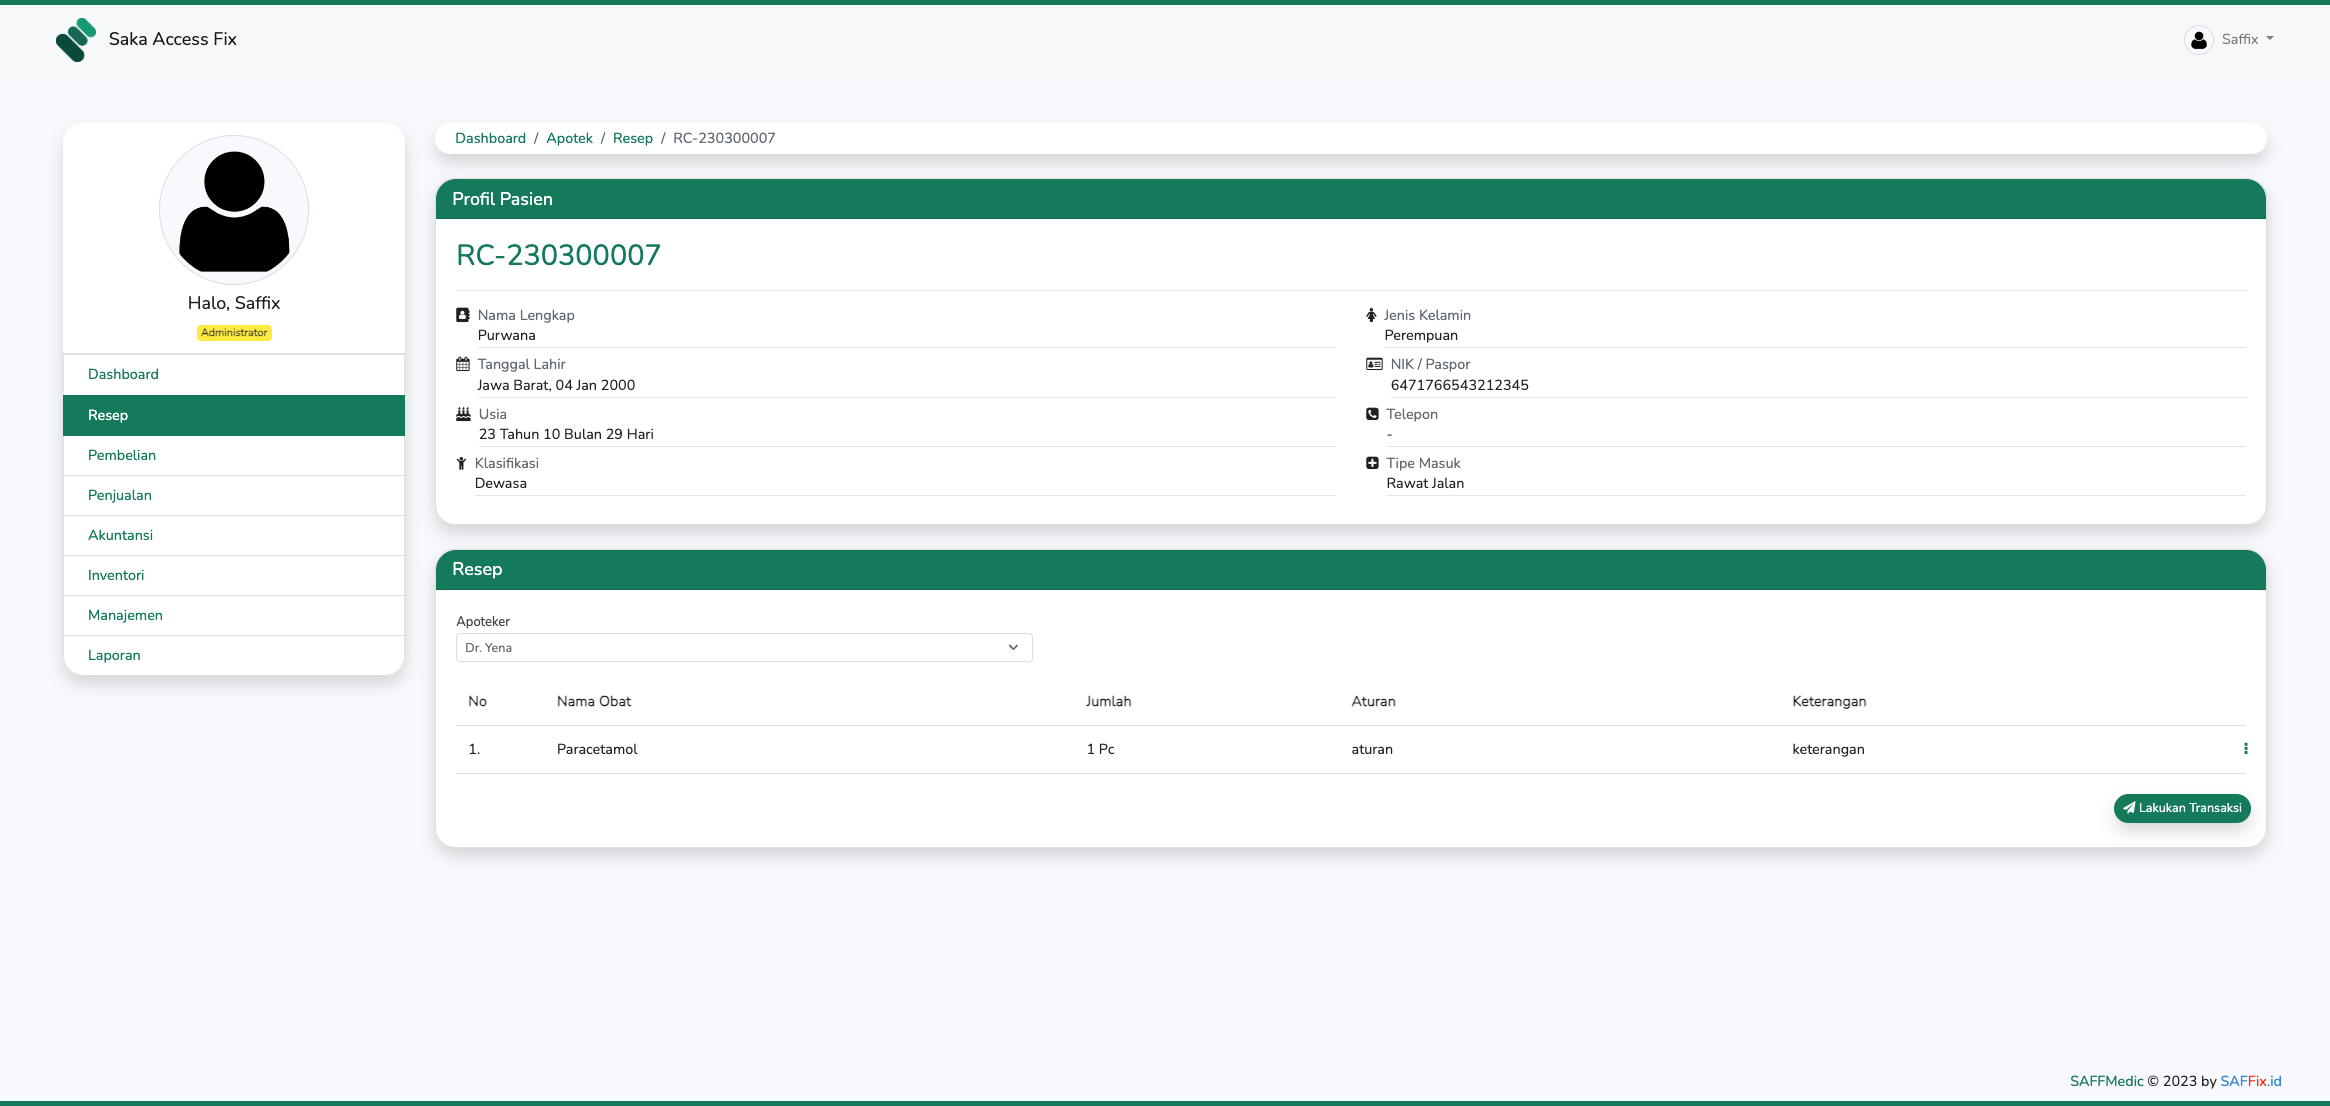Click the birthday cake icon beside Usia
The width and height of the screenshot is (2330, 1106).
[x=463, y=414]
